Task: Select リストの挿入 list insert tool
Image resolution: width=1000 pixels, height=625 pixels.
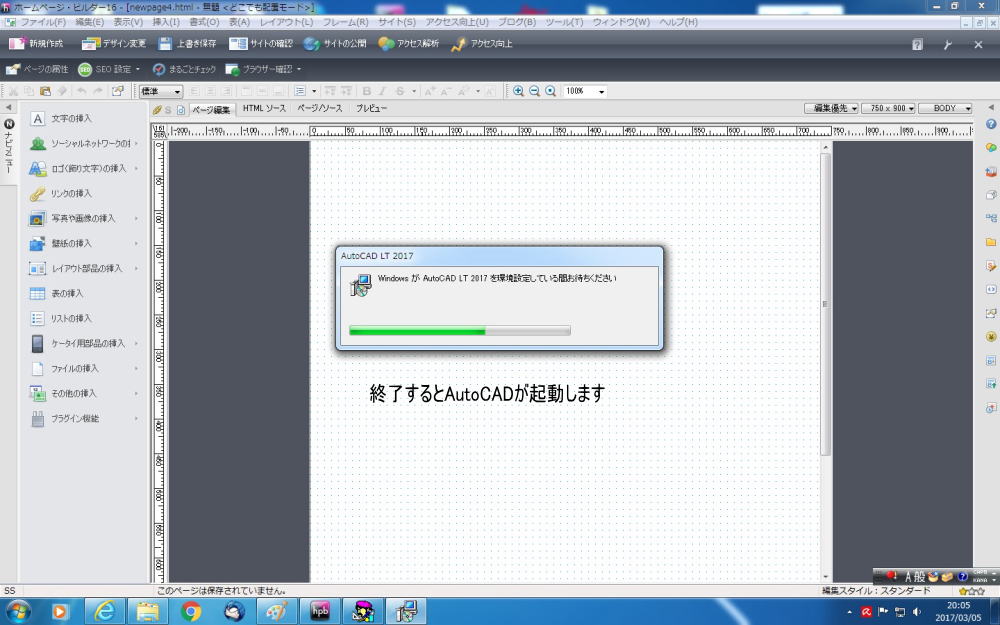Action: tap(61, 318)
